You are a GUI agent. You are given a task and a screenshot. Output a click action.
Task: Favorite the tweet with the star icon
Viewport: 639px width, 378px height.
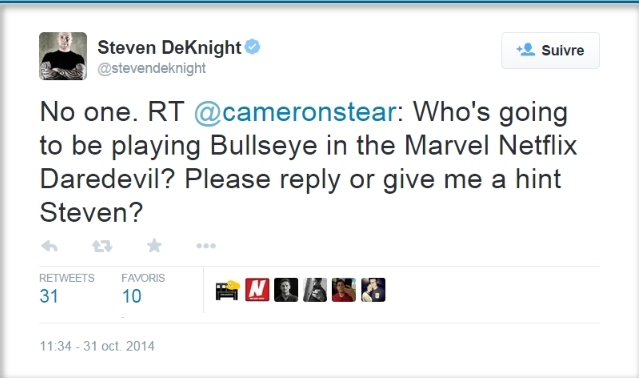click(154, 246)
